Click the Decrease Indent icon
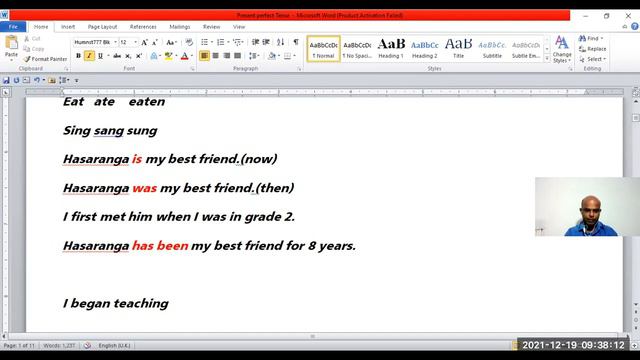The image size is (640, 360). click(x=255, y=42)
